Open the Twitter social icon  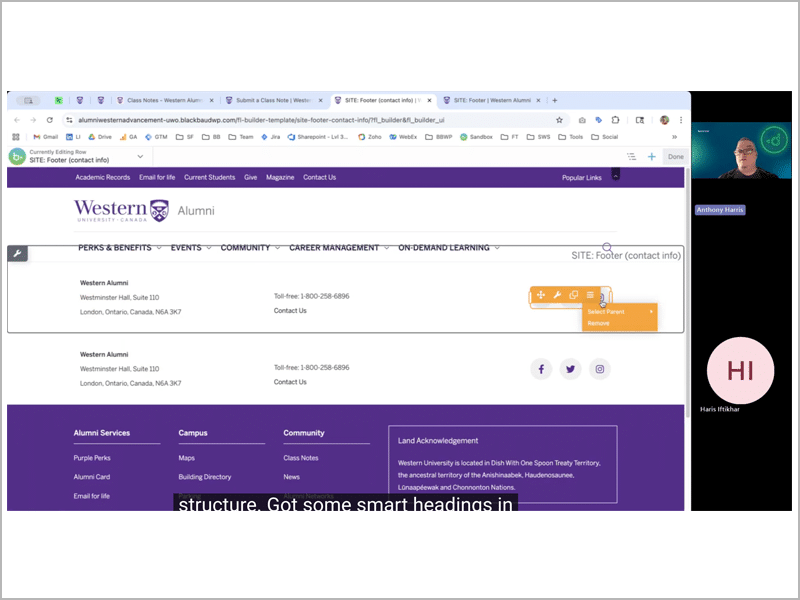[570, 369]
